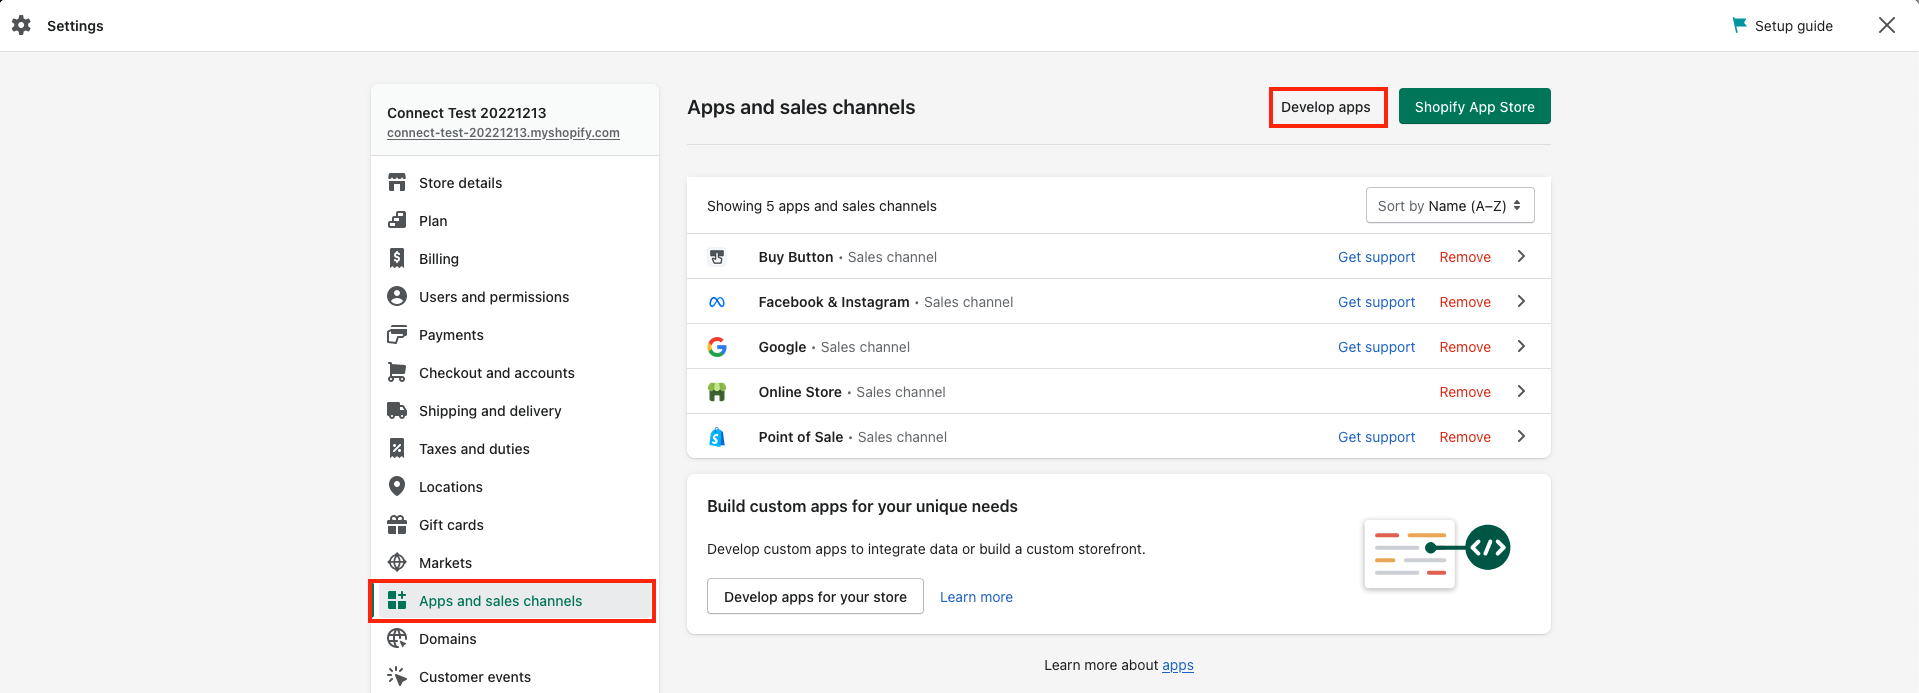Expand the Google row chevron

1521,346
